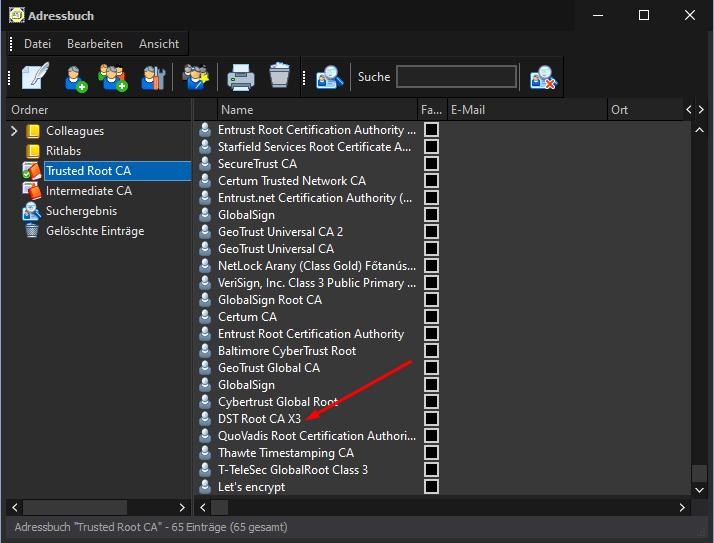
Task: Click into the Suche search field
Action: coord(457,77)
